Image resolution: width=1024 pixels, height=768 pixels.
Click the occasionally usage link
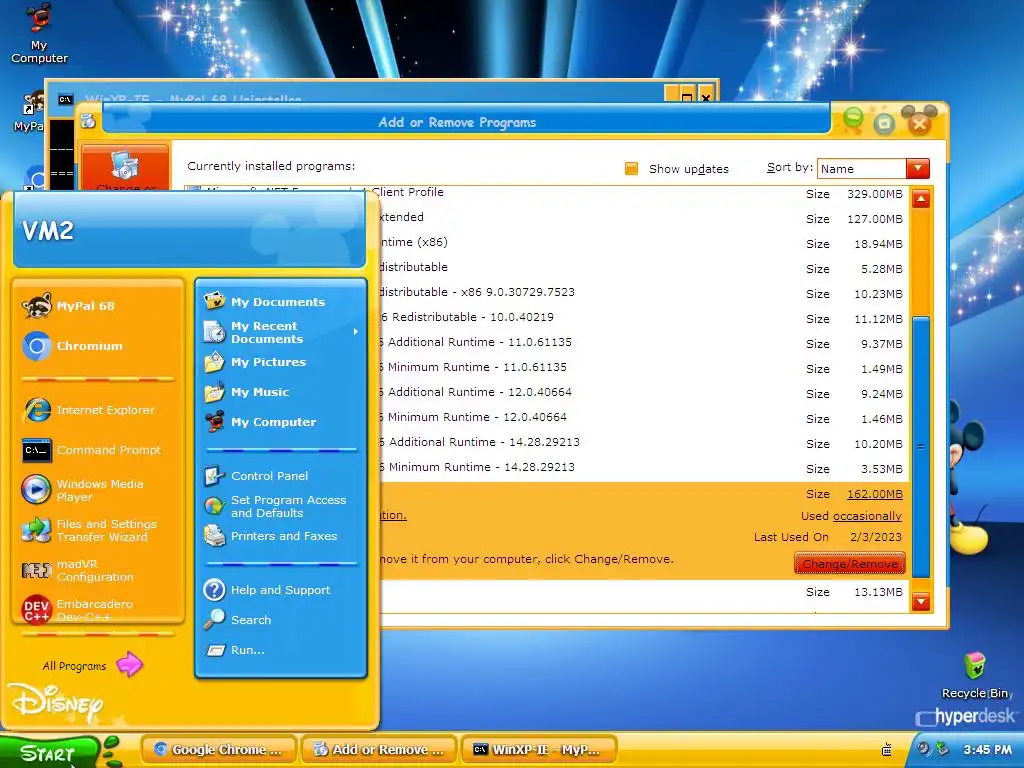(x=867, y=516)
